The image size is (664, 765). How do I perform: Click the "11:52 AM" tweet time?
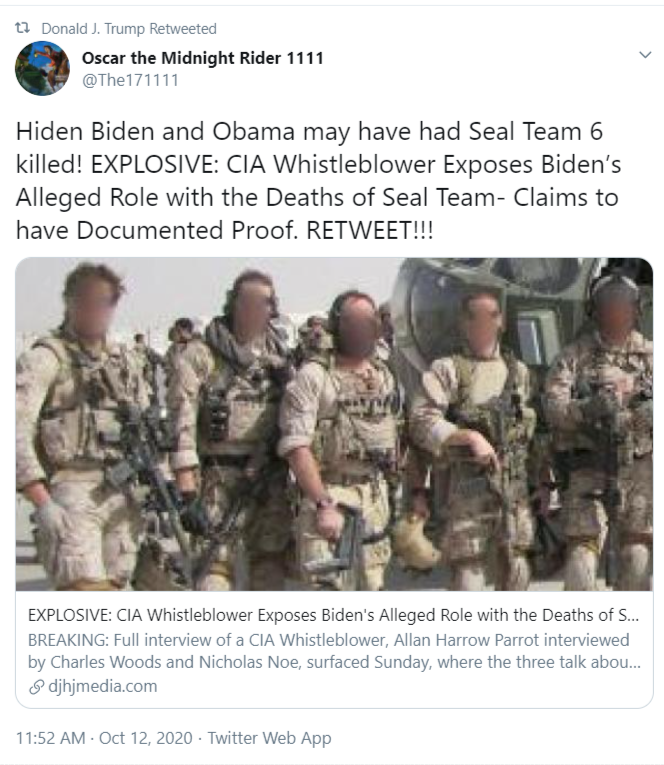(50, 738)
